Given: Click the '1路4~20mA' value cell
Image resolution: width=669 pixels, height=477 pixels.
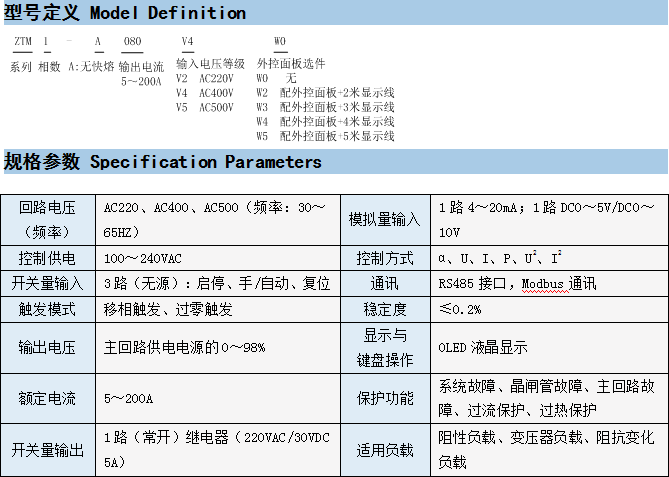Looking at the screenshot, I should click(550, 220).
